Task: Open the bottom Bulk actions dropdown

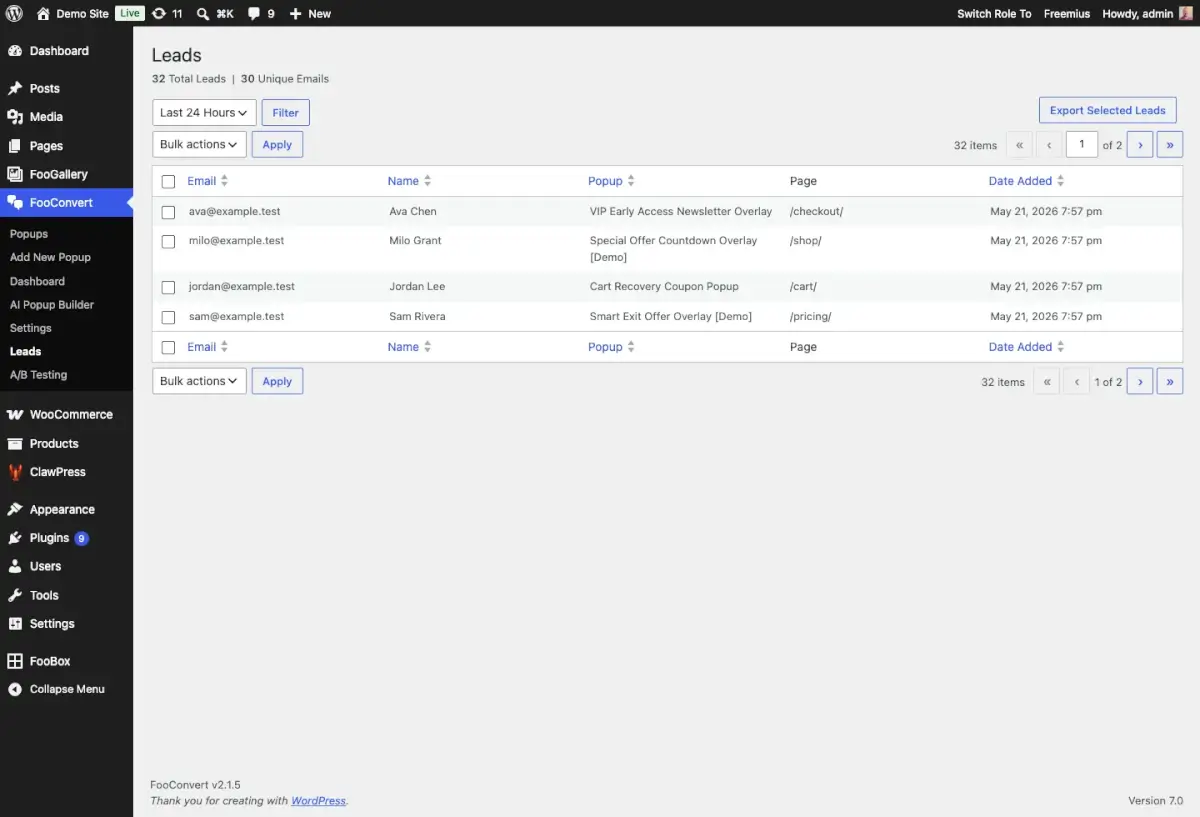Action: (199, 381)
